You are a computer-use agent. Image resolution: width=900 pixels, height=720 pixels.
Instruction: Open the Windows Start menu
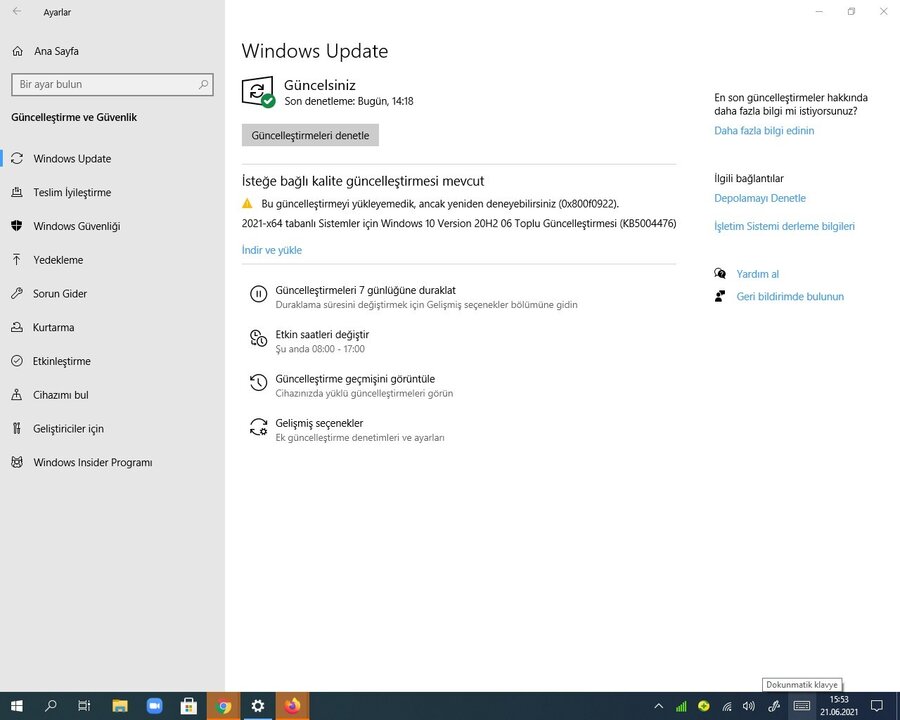[x=17, y=706]
